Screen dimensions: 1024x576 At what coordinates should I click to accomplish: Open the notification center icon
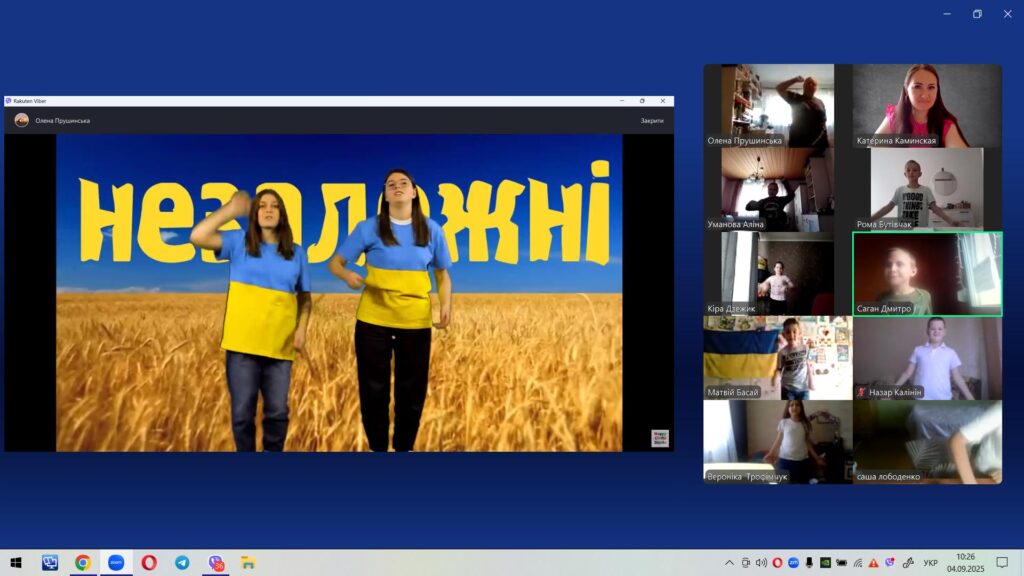(1002, 562)
